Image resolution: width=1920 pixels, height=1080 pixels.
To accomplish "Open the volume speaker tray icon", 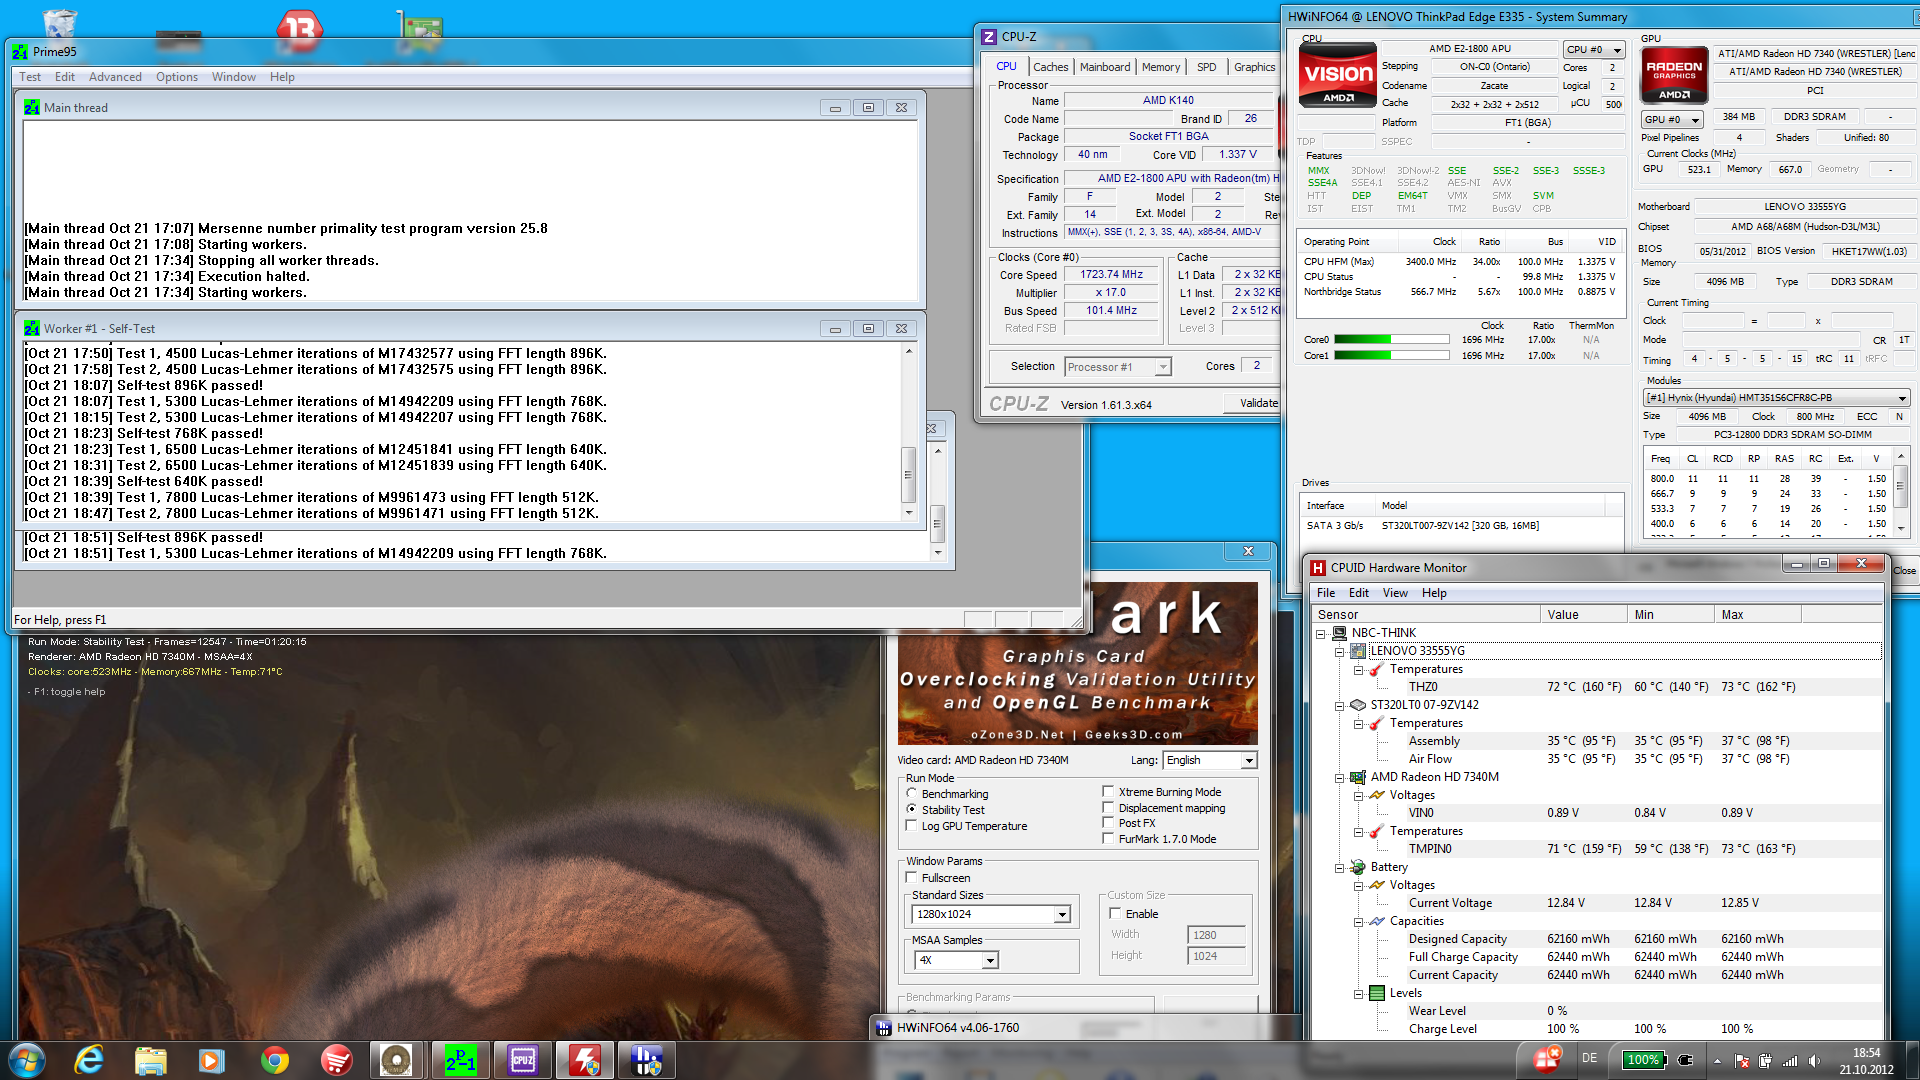I will 1814,1061.
